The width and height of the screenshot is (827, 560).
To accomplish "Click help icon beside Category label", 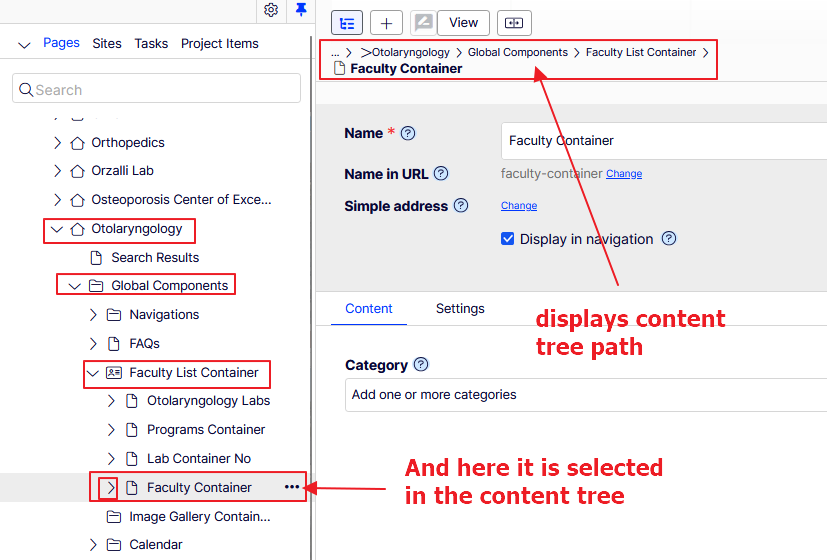I will tap(421, 365).
